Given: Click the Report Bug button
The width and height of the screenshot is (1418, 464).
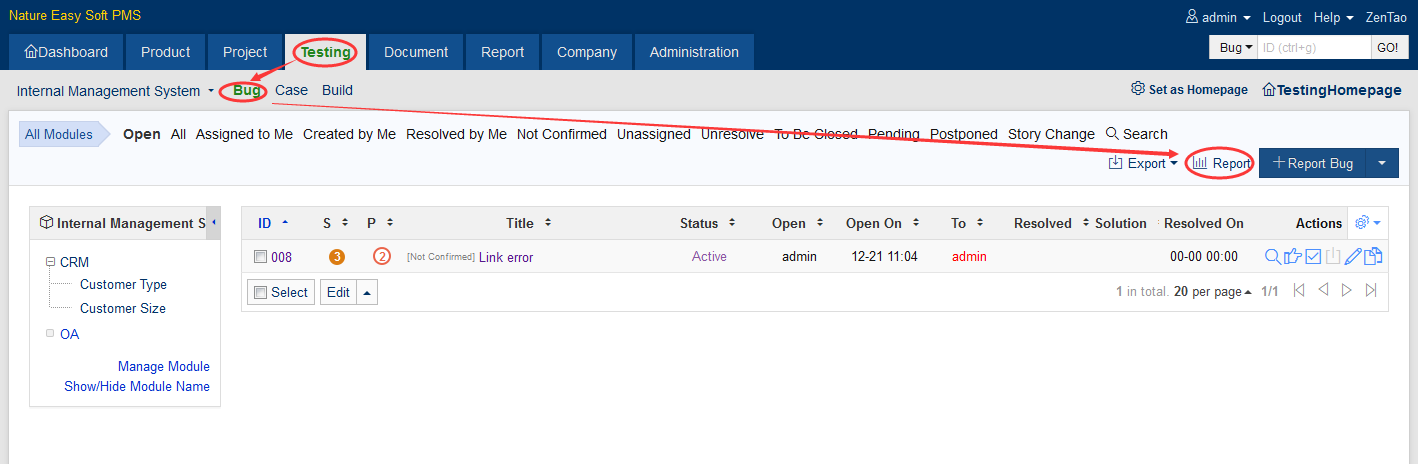Looking at the screenshot, I should click(1312, 163).
